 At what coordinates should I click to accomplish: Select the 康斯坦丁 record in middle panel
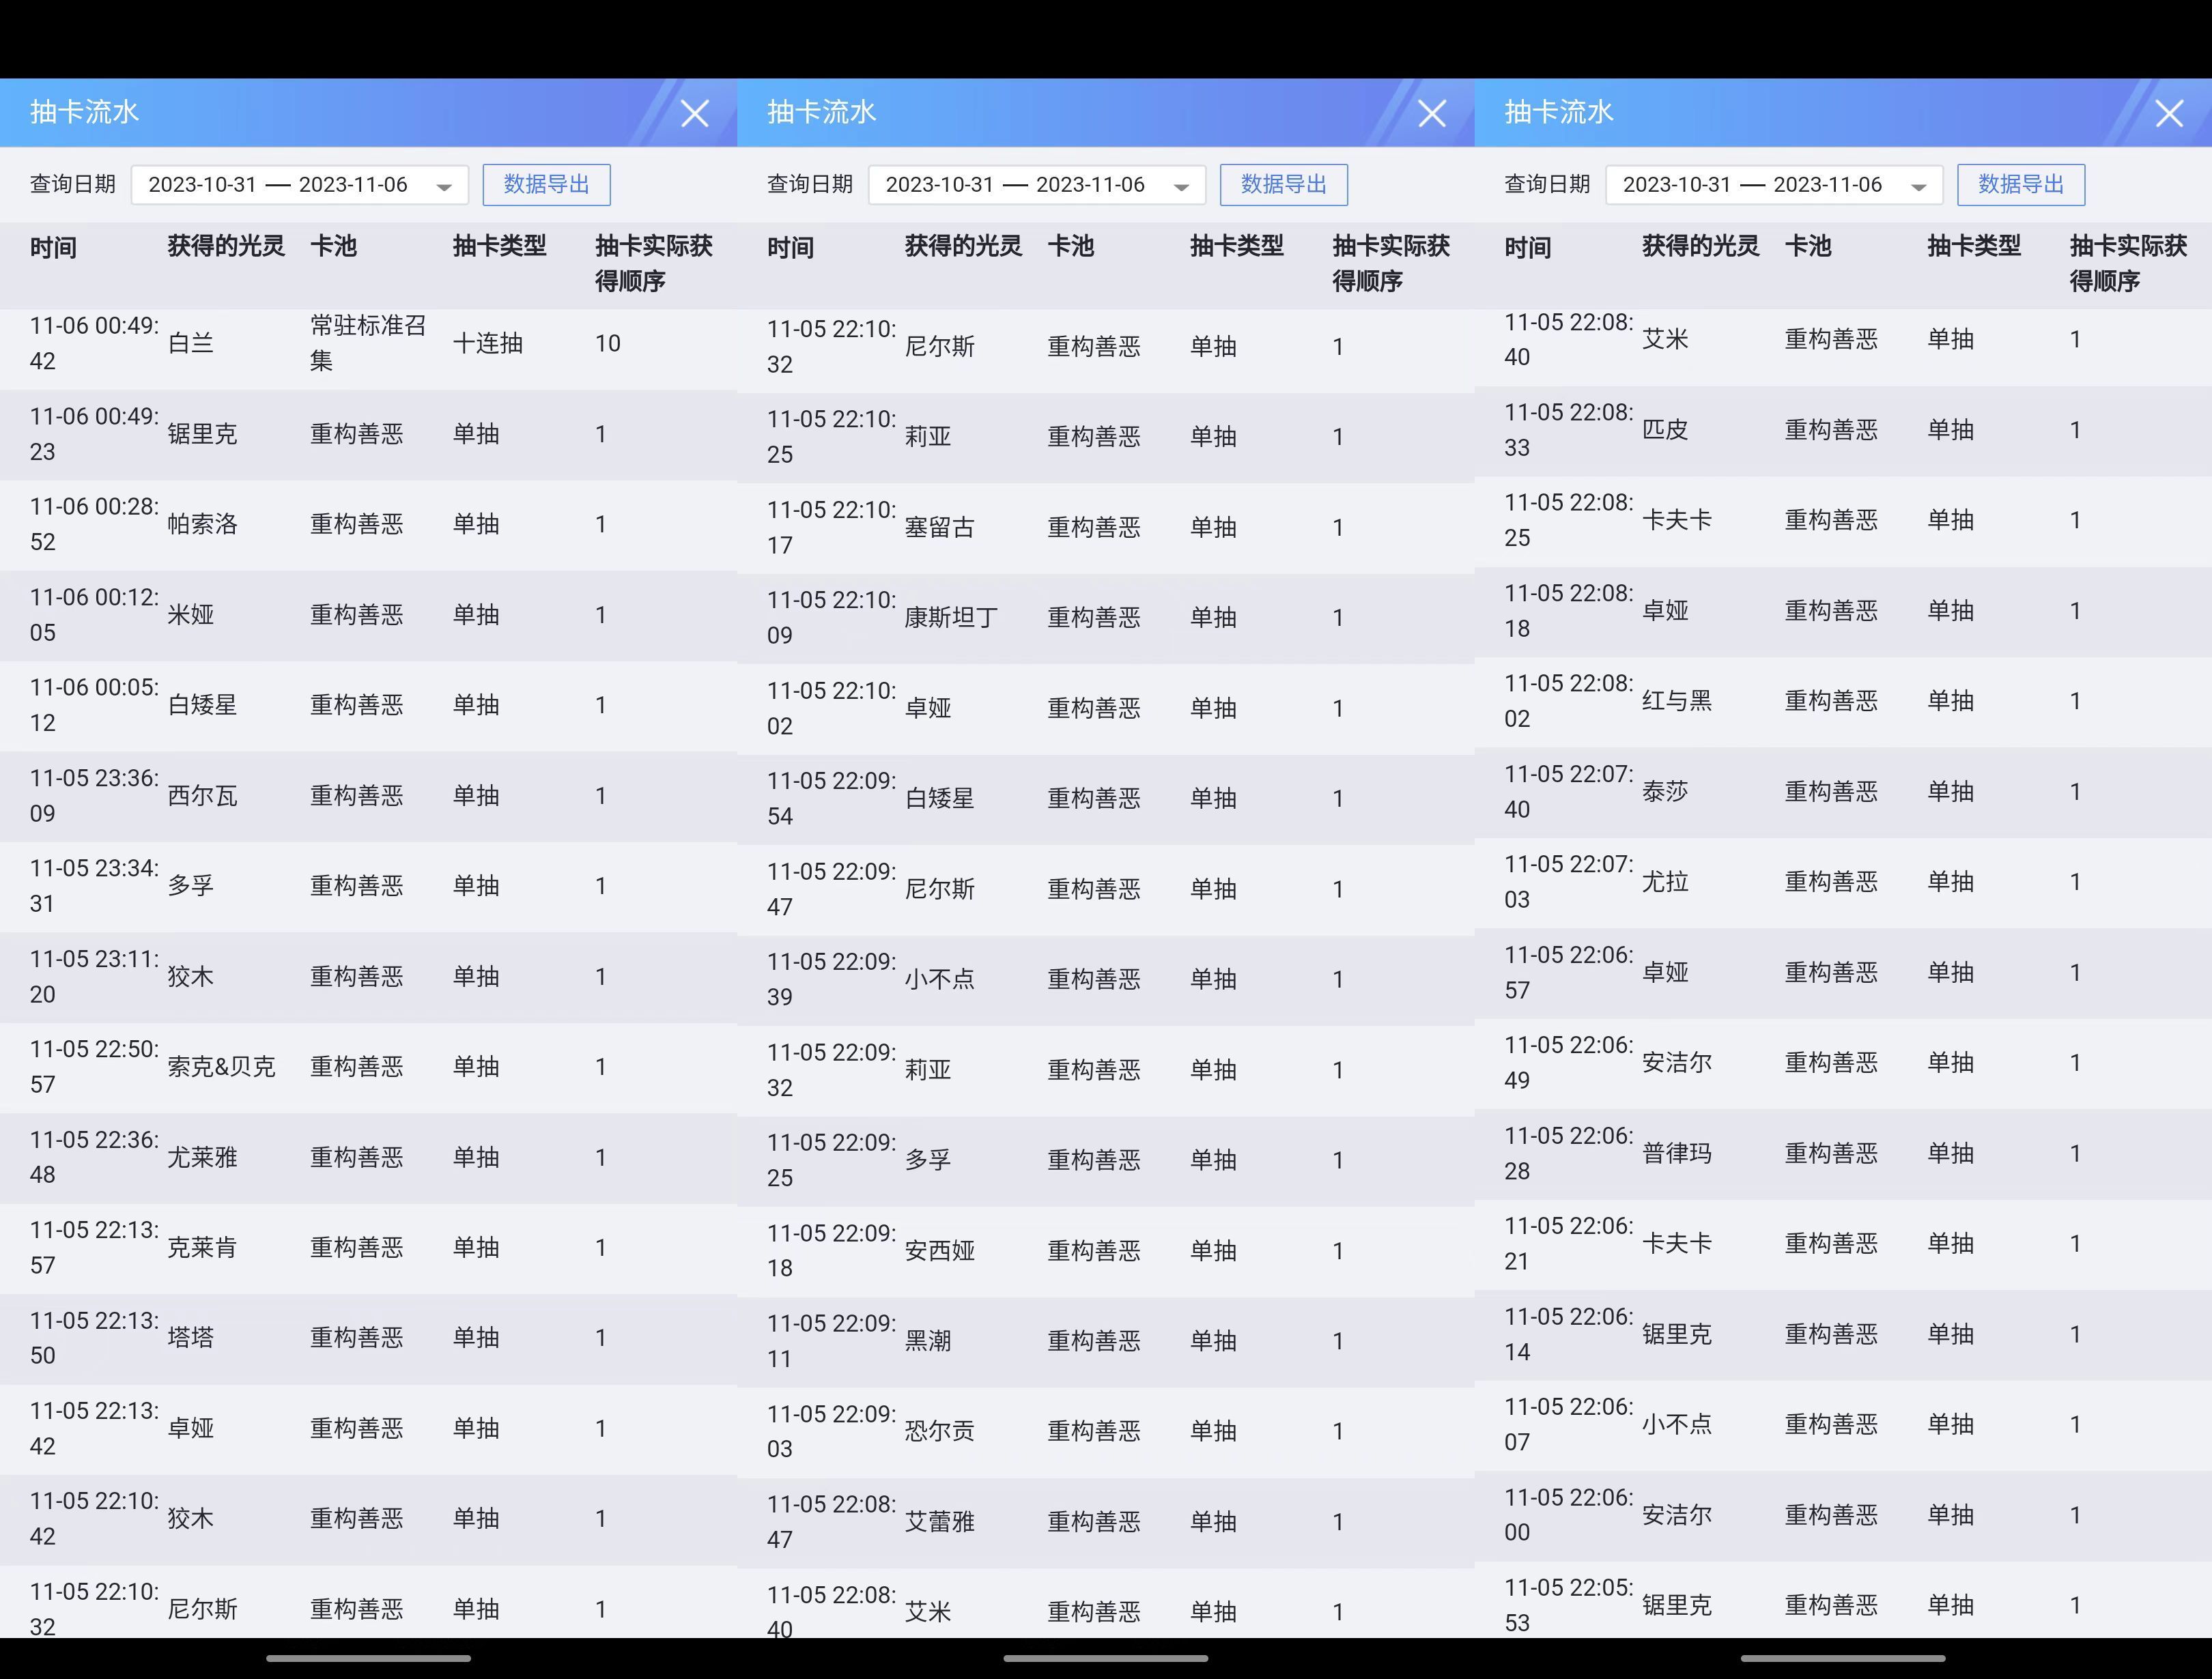pos(1105,618)
